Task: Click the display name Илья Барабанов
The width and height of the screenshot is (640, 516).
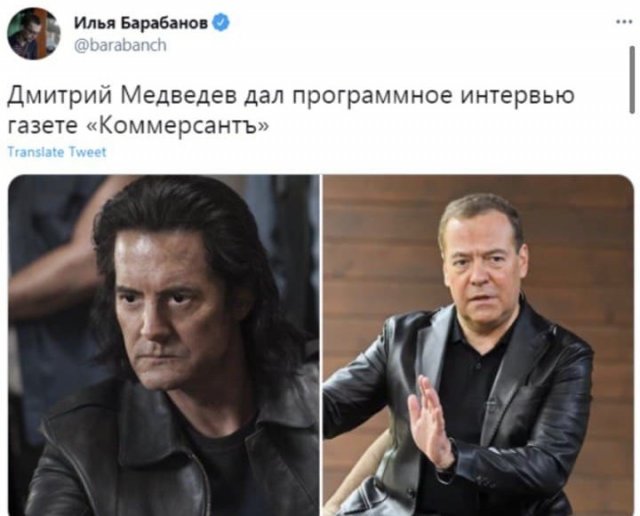Action: point(141,23)
